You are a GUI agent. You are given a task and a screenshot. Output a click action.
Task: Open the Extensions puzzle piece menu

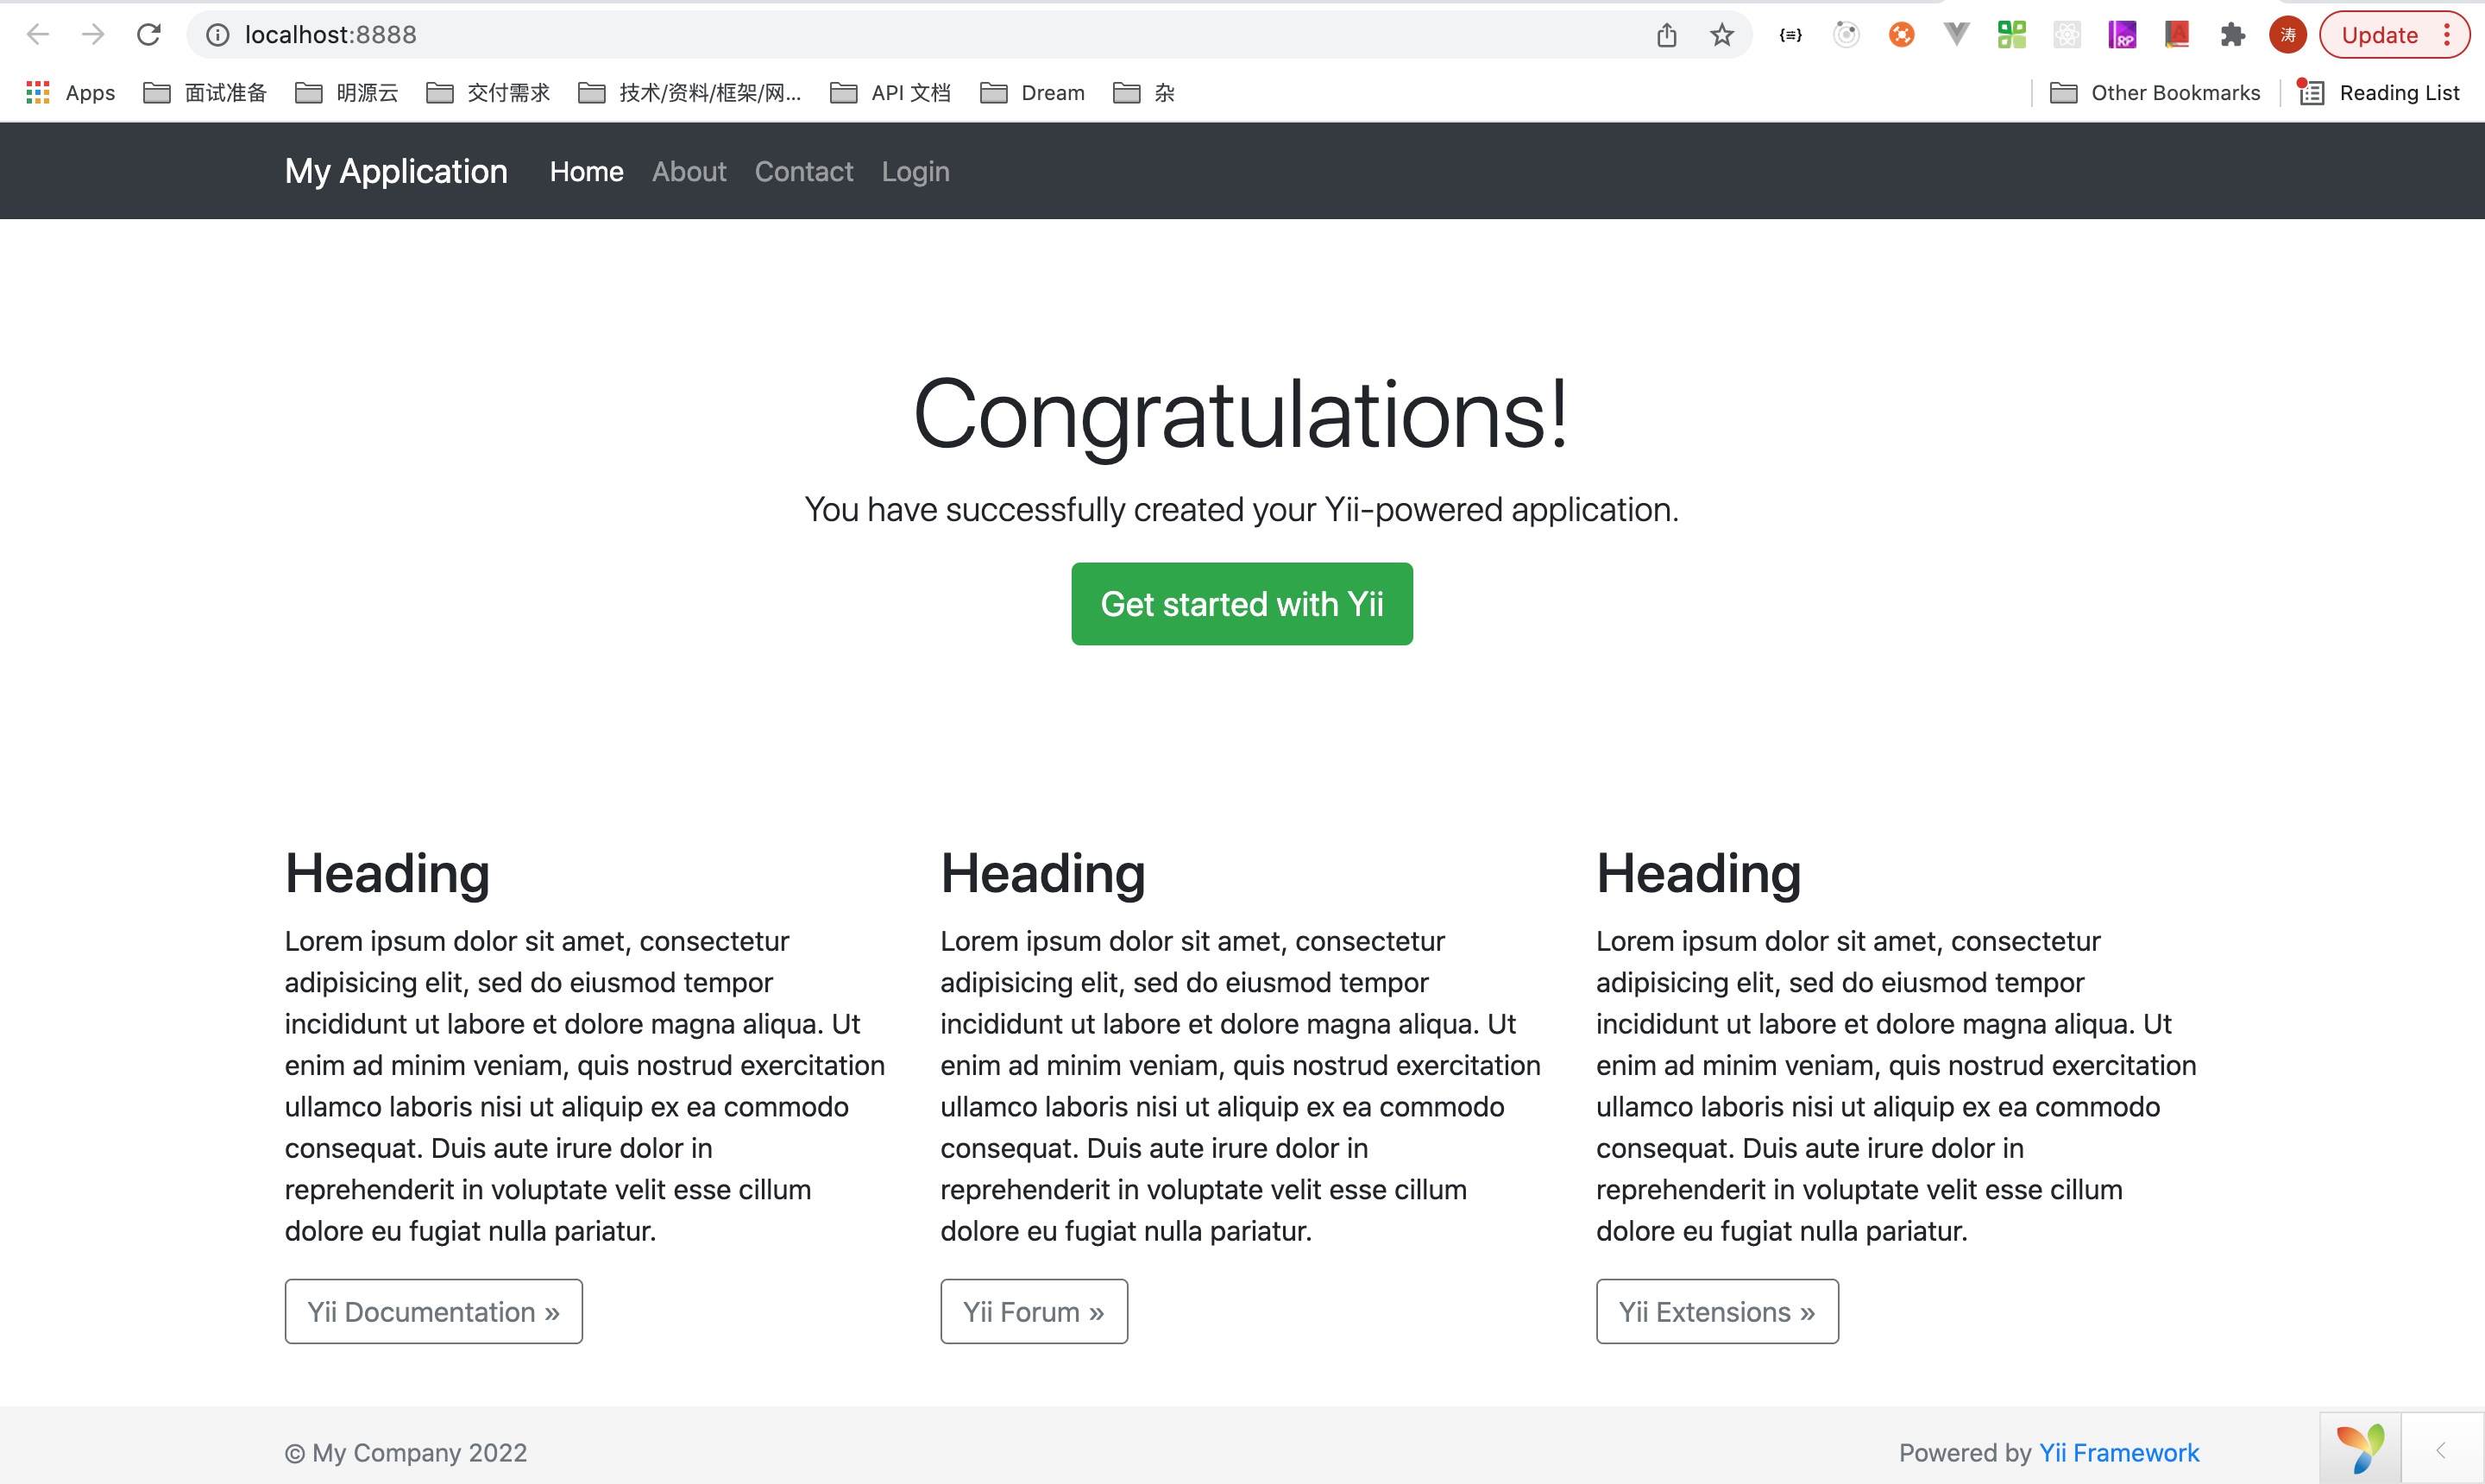2232,35
